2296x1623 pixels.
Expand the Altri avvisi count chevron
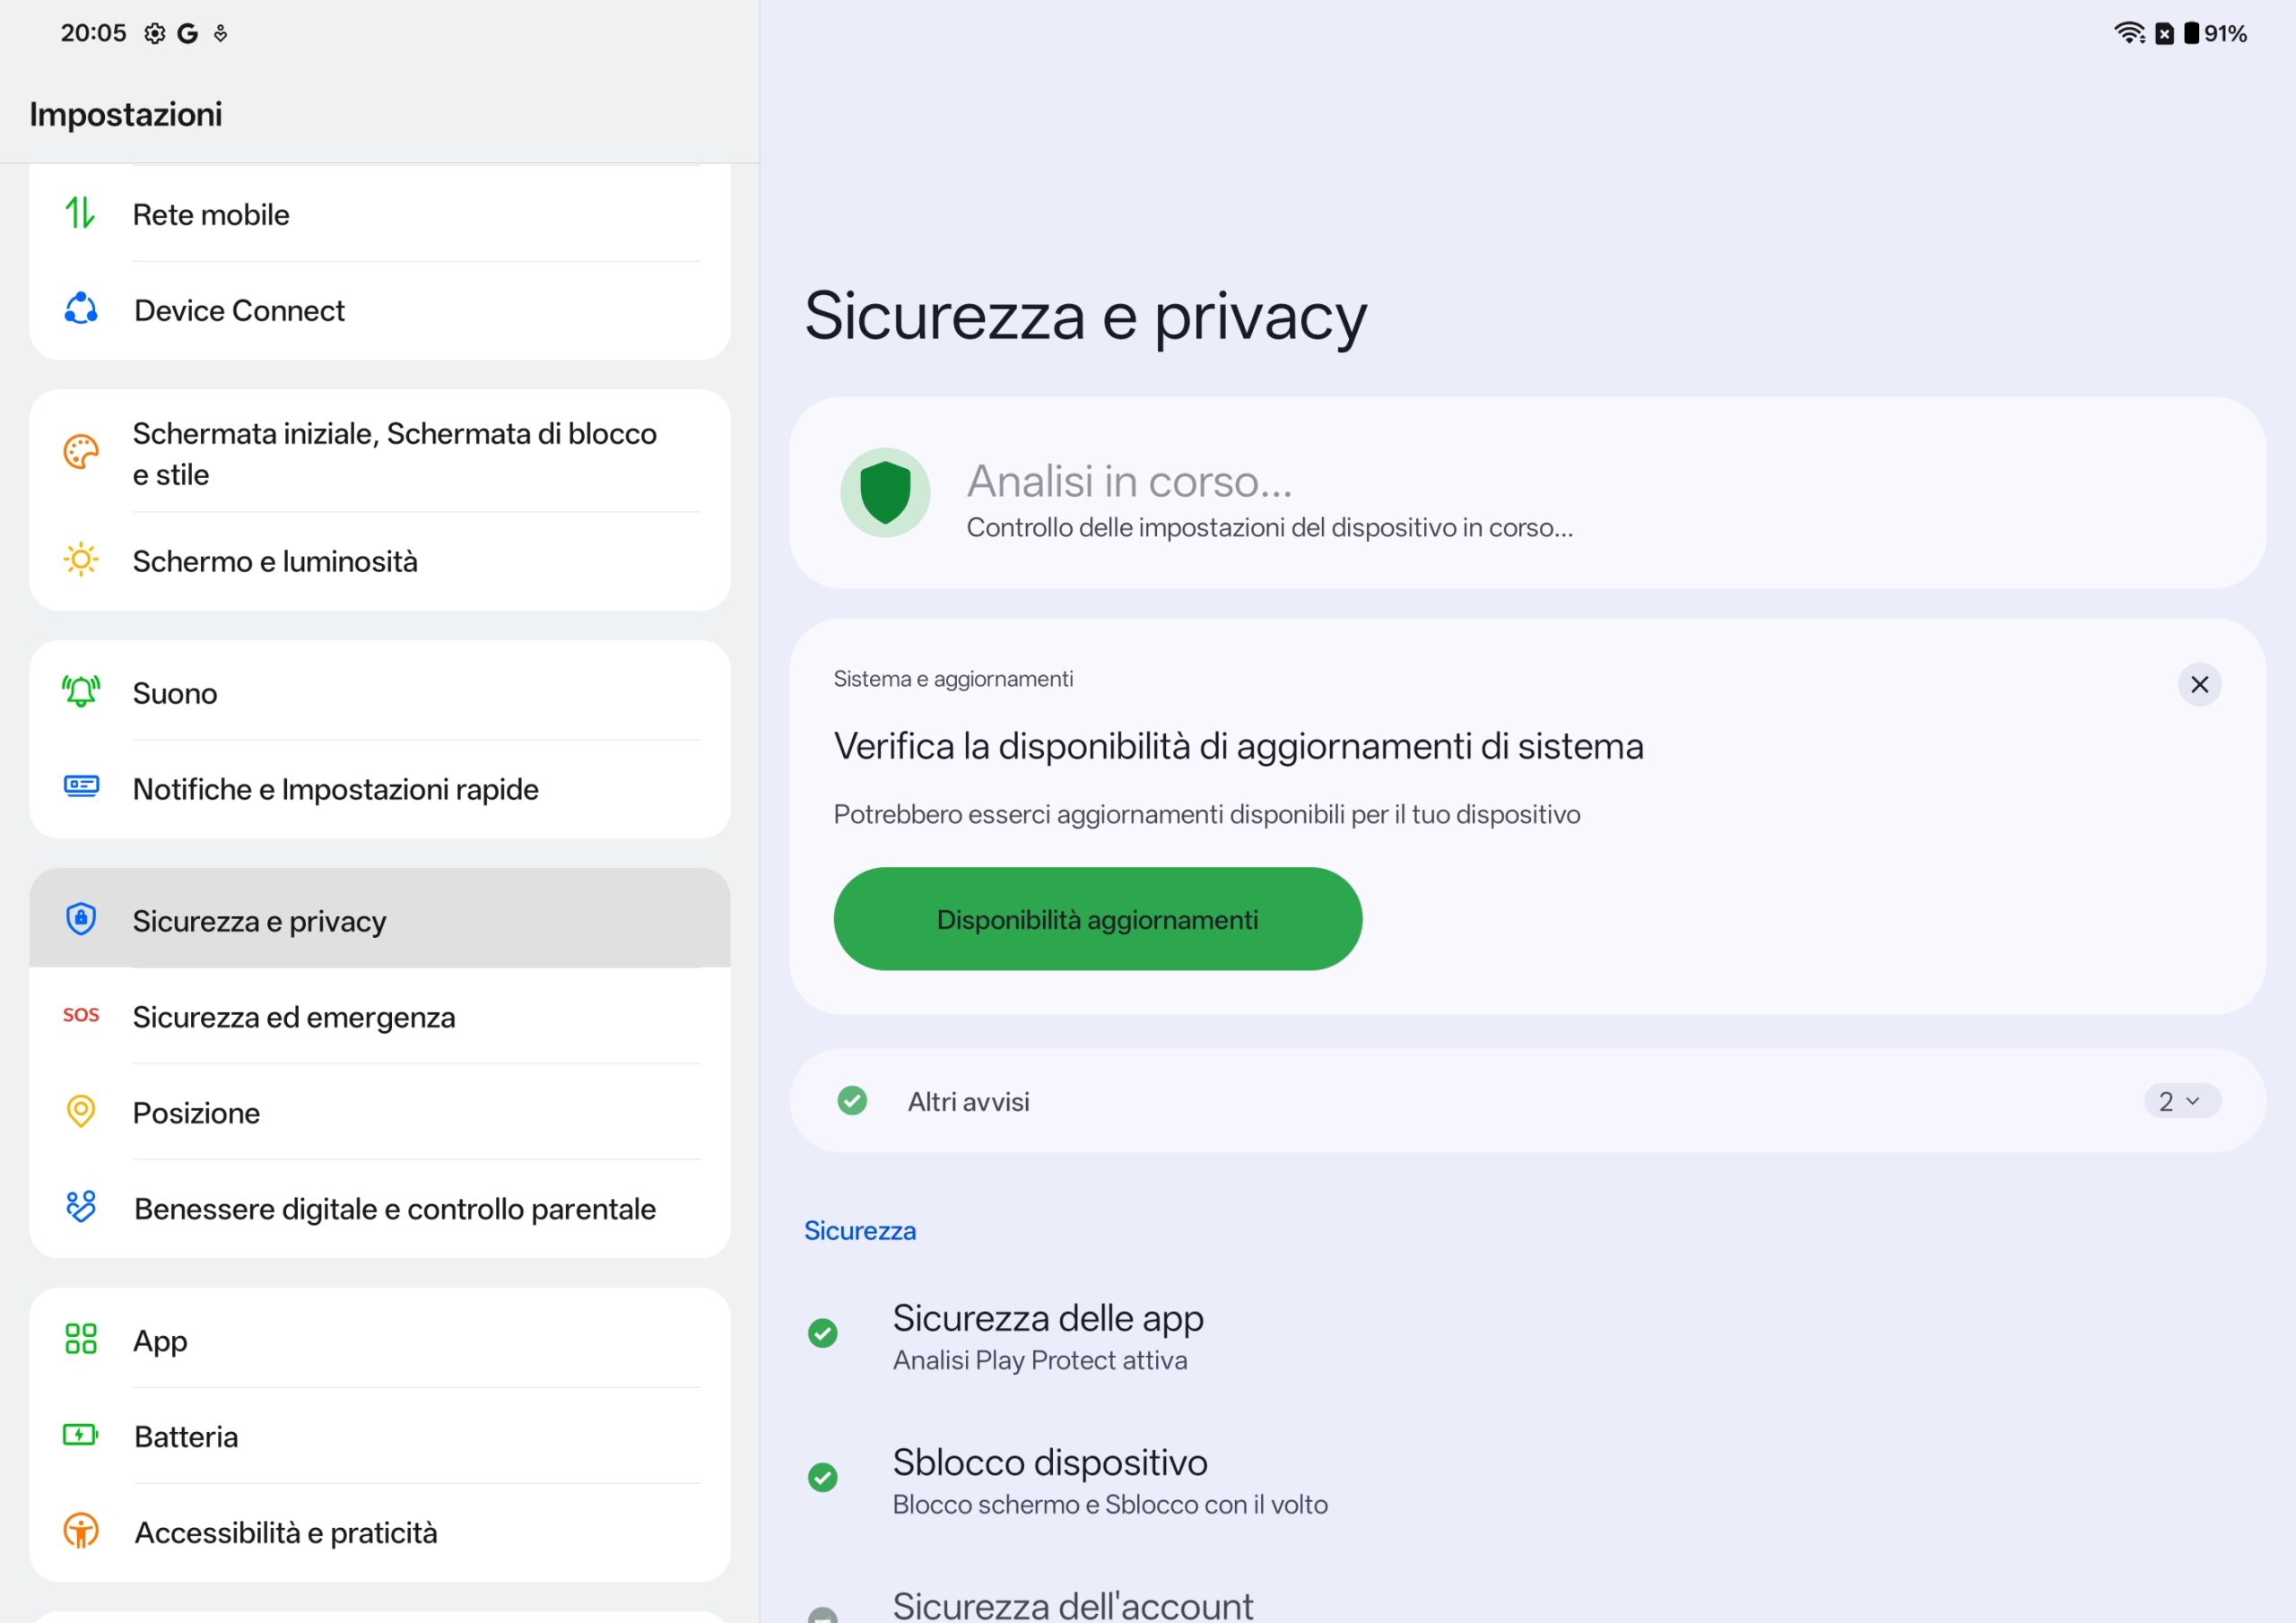[2182, 1100]
